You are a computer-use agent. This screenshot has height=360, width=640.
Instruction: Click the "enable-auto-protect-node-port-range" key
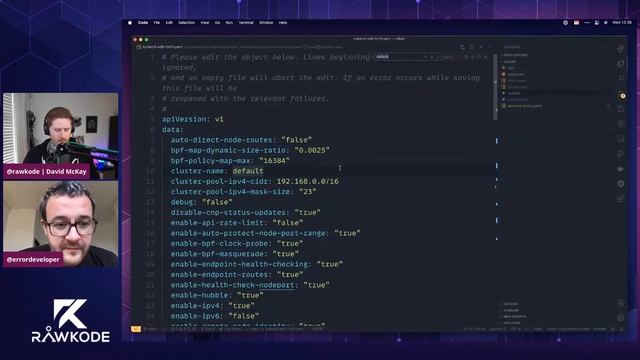click(x=248, y=233)
